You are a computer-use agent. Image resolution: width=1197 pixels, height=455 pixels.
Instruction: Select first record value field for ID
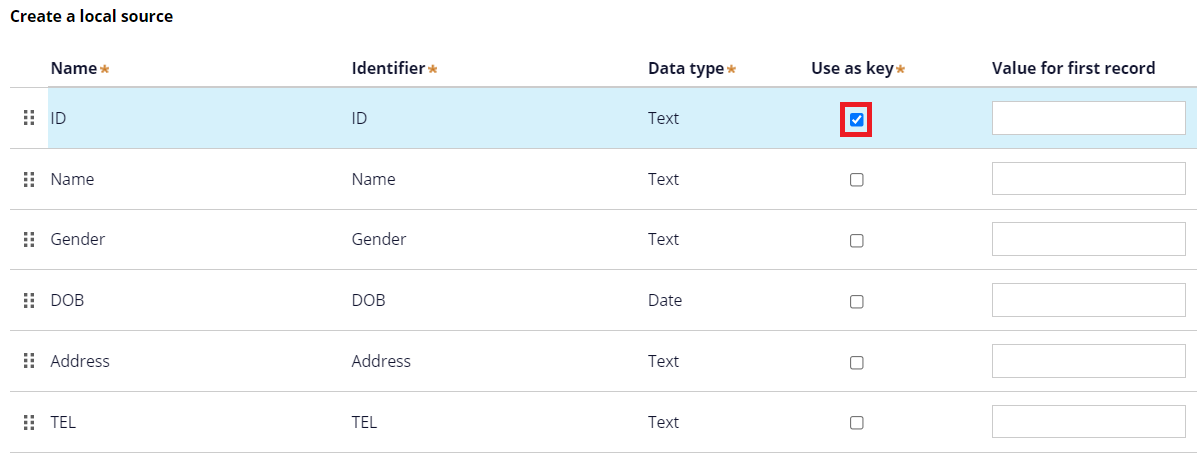coord(1089,118)
